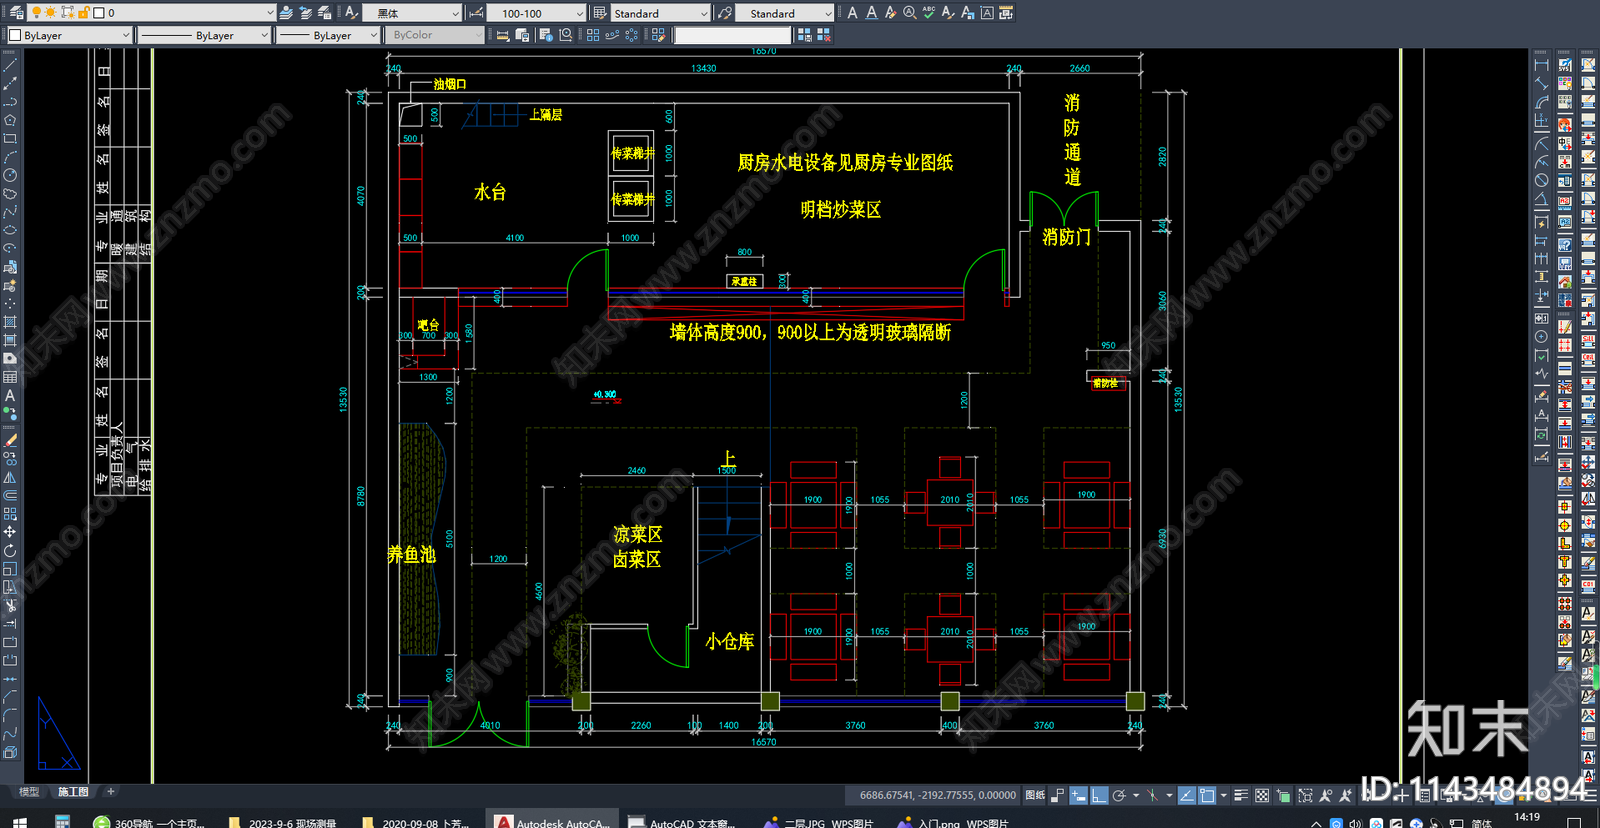Toggle the layer 0 freeze sun icon
This screenshot has height=828, width=1600.
(x=51, y=13)
